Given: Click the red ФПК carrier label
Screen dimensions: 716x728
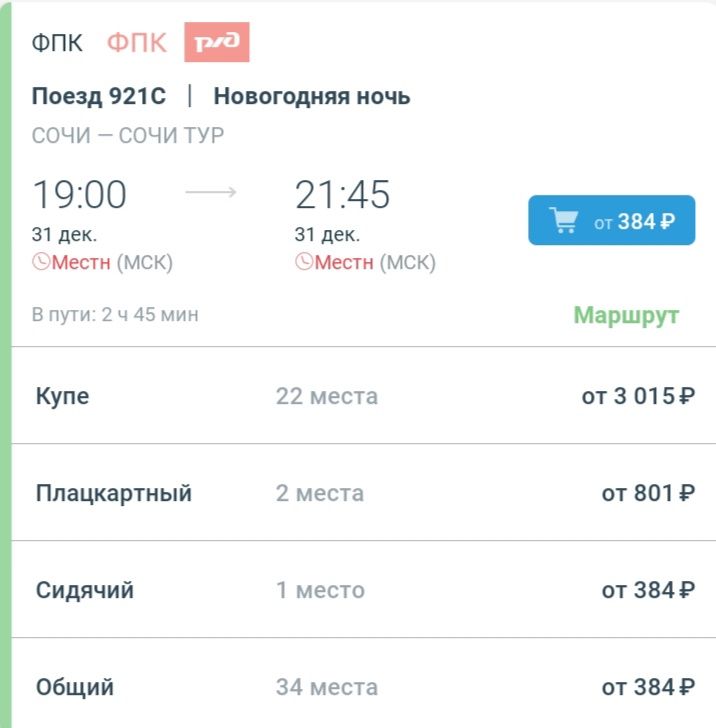Looking at the screenshot, I should coord(137,43).
